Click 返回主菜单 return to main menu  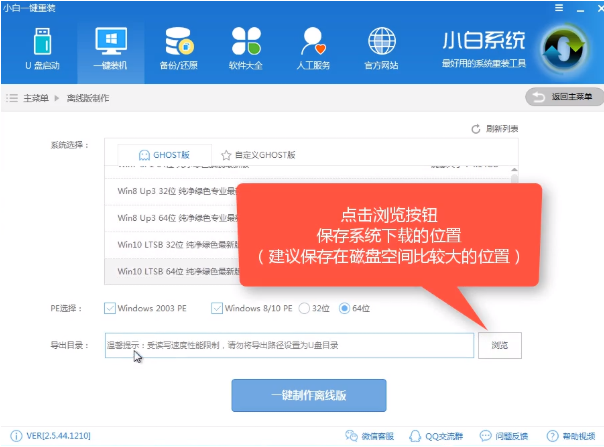(564, 97)
